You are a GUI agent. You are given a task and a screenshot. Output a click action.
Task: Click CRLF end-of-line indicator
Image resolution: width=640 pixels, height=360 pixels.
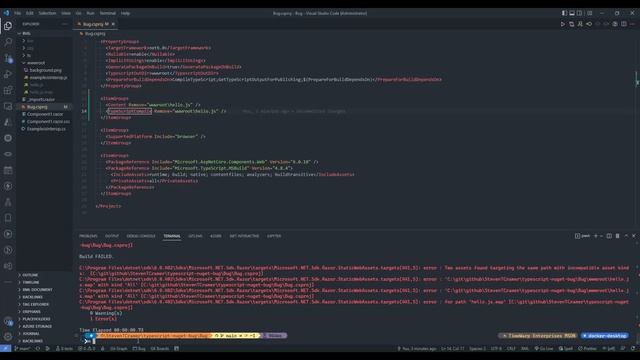[x=511, y=349]
